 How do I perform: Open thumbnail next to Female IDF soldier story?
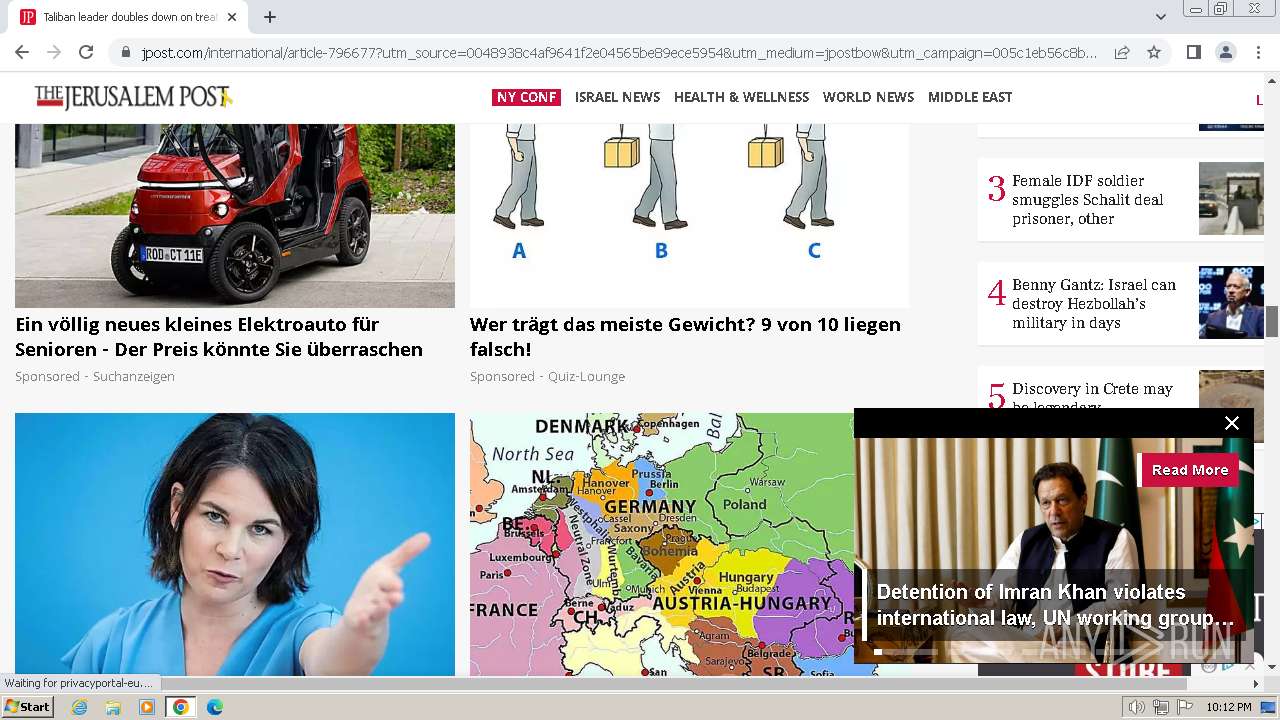[1231, 199]
